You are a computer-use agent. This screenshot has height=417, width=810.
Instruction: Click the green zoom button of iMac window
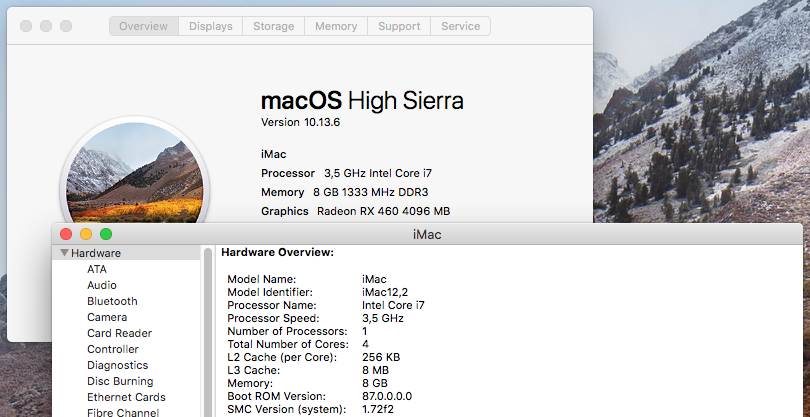pos(106,234)
